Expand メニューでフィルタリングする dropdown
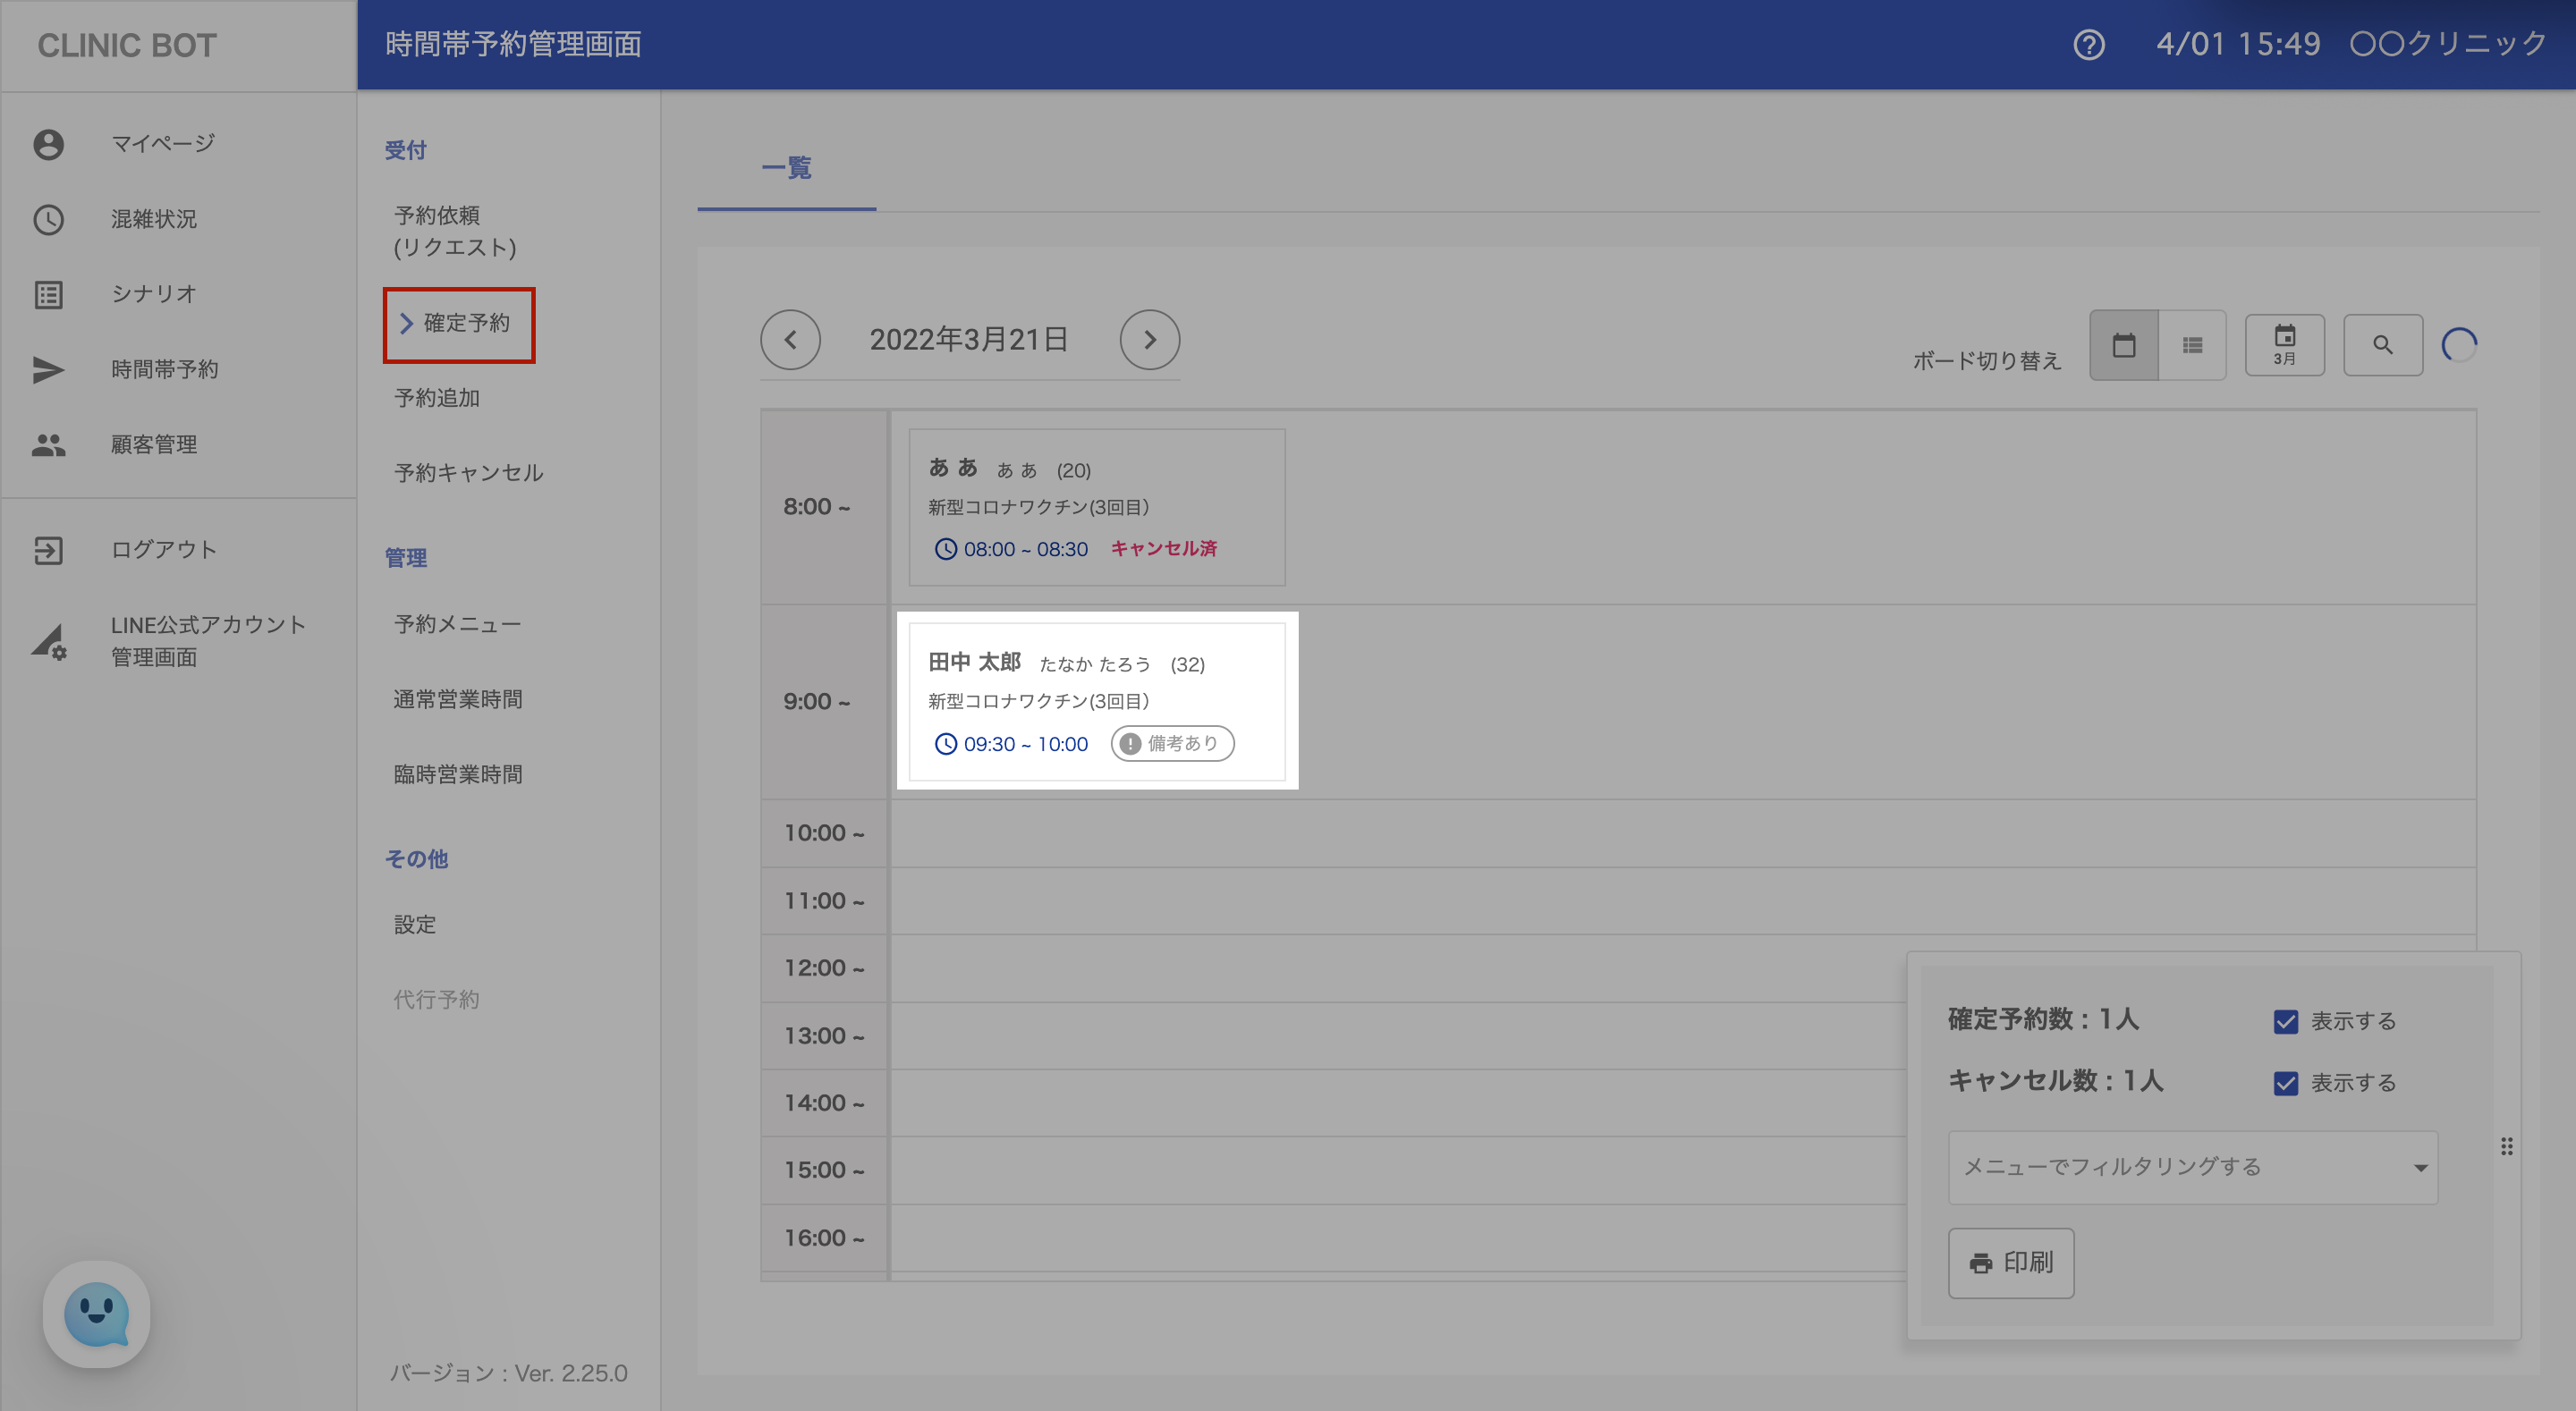The height and width of the screenshot is (1411, 2576). (2192, 1167)
